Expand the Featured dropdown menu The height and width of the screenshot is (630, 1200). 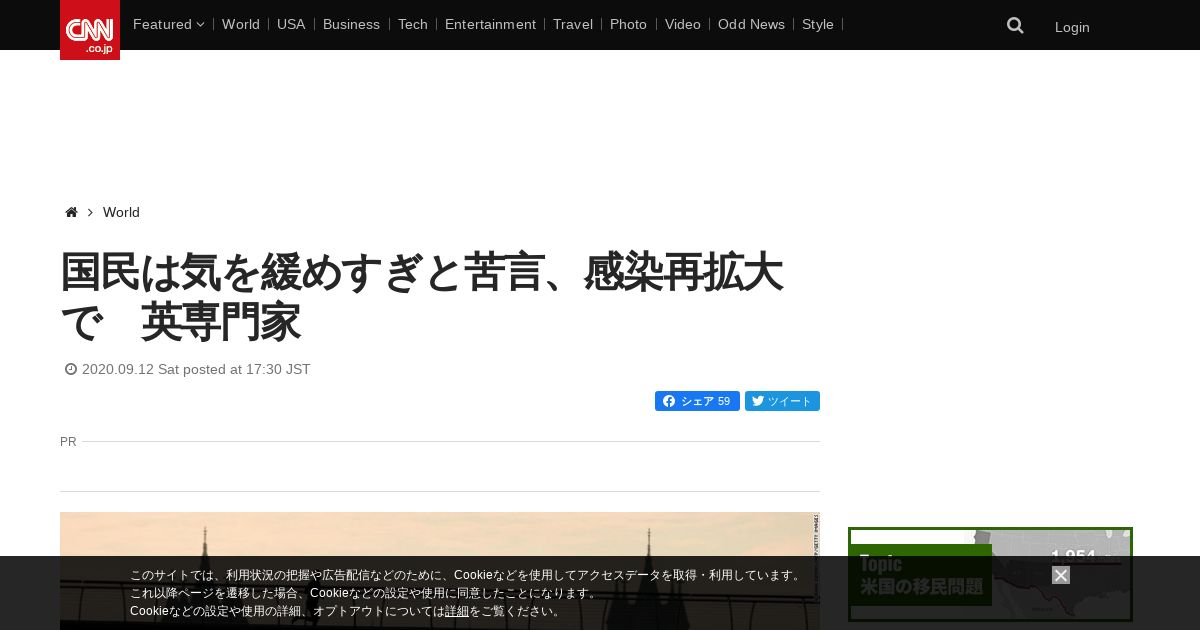pyautogui.click(x=168, y=24)
